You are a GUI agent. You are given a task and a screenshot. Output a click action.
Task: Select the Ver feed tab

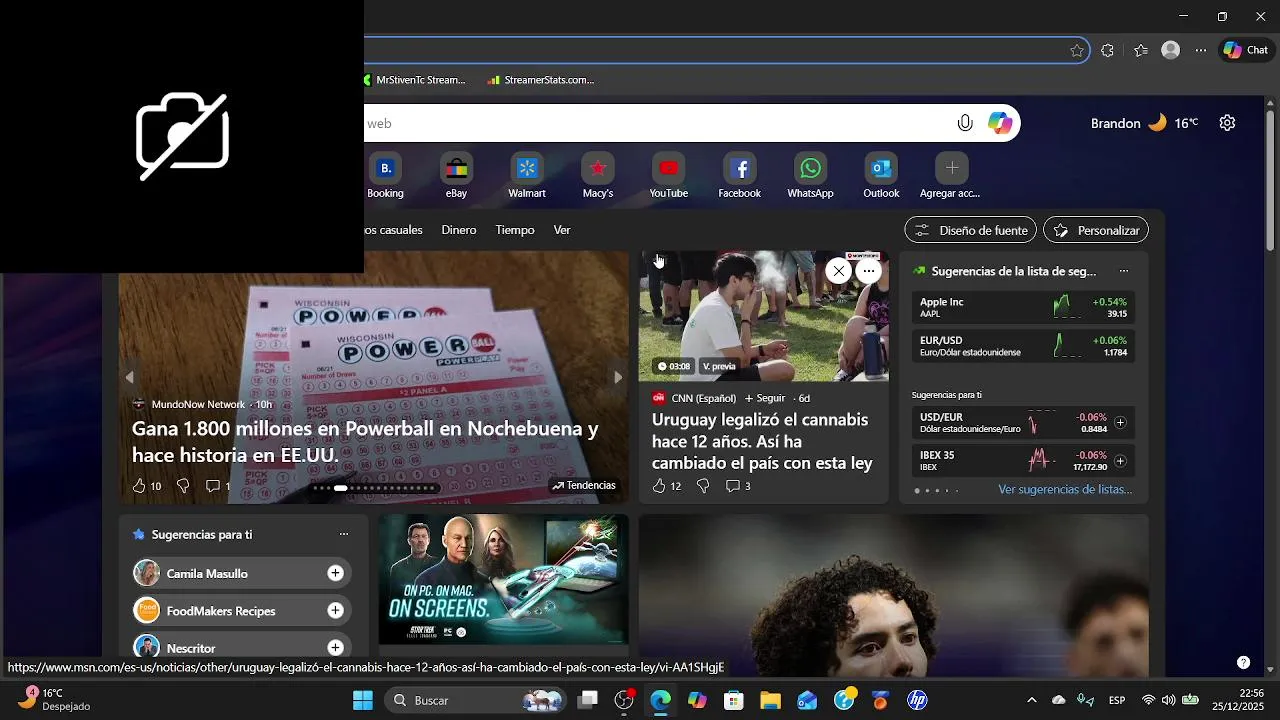[562, 230]
